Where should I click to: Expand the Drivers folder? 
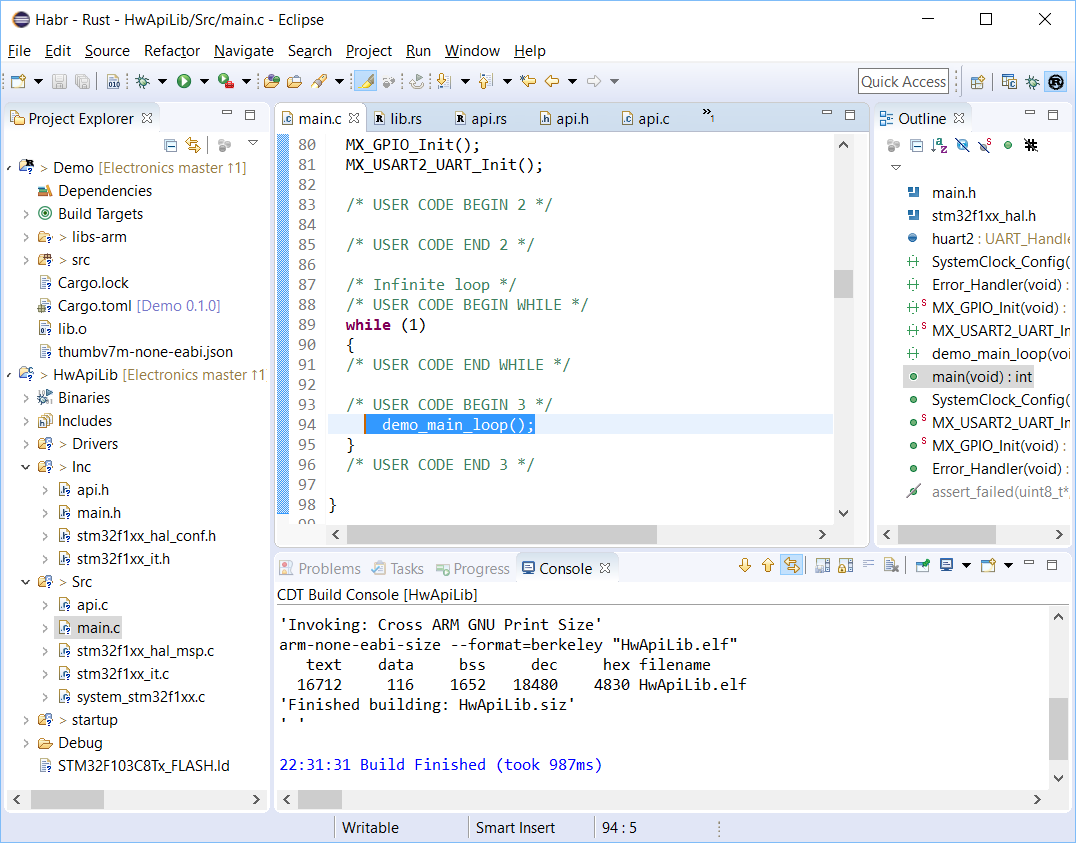(26, 444)
